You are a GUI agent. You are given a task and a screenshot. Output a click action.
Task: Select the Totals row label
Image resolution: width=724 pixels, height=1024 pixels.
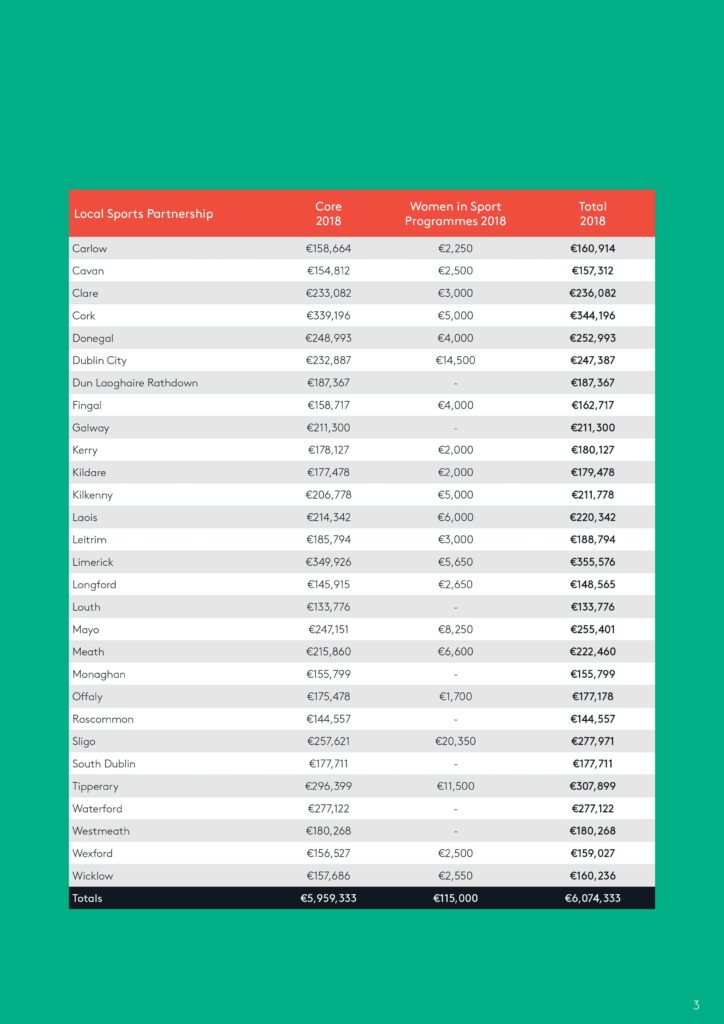point(87,898)
